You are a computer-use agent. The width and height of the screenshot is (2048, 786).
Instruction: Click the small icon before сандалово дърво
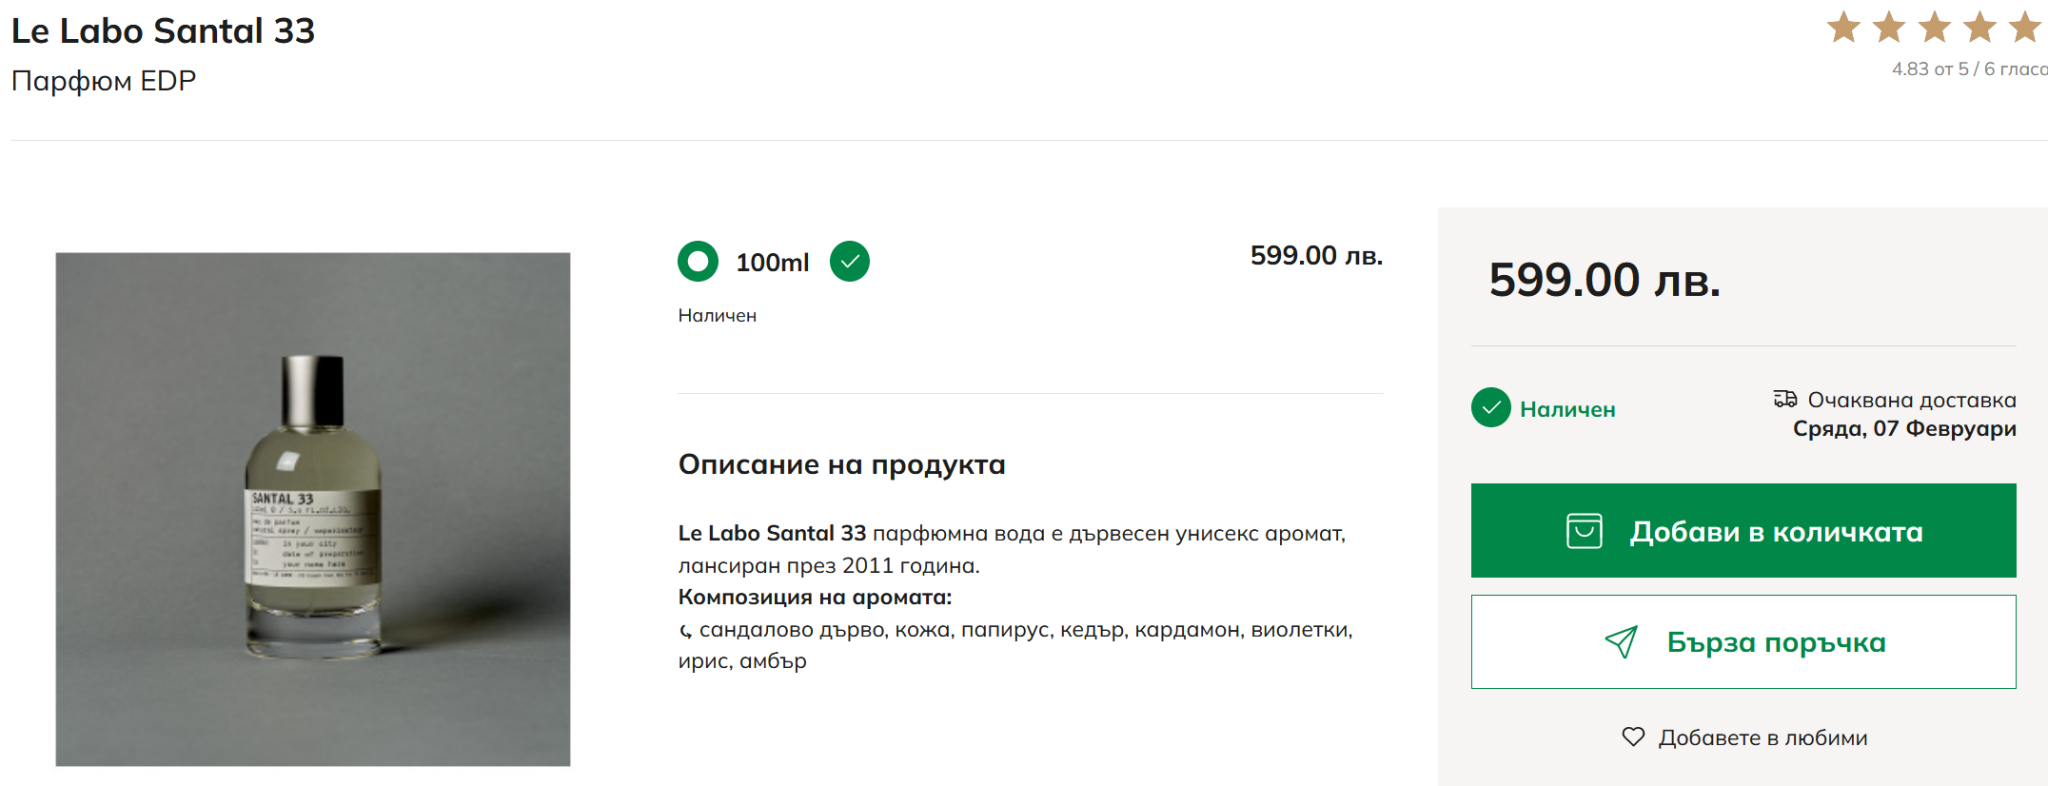pos(685,631)
